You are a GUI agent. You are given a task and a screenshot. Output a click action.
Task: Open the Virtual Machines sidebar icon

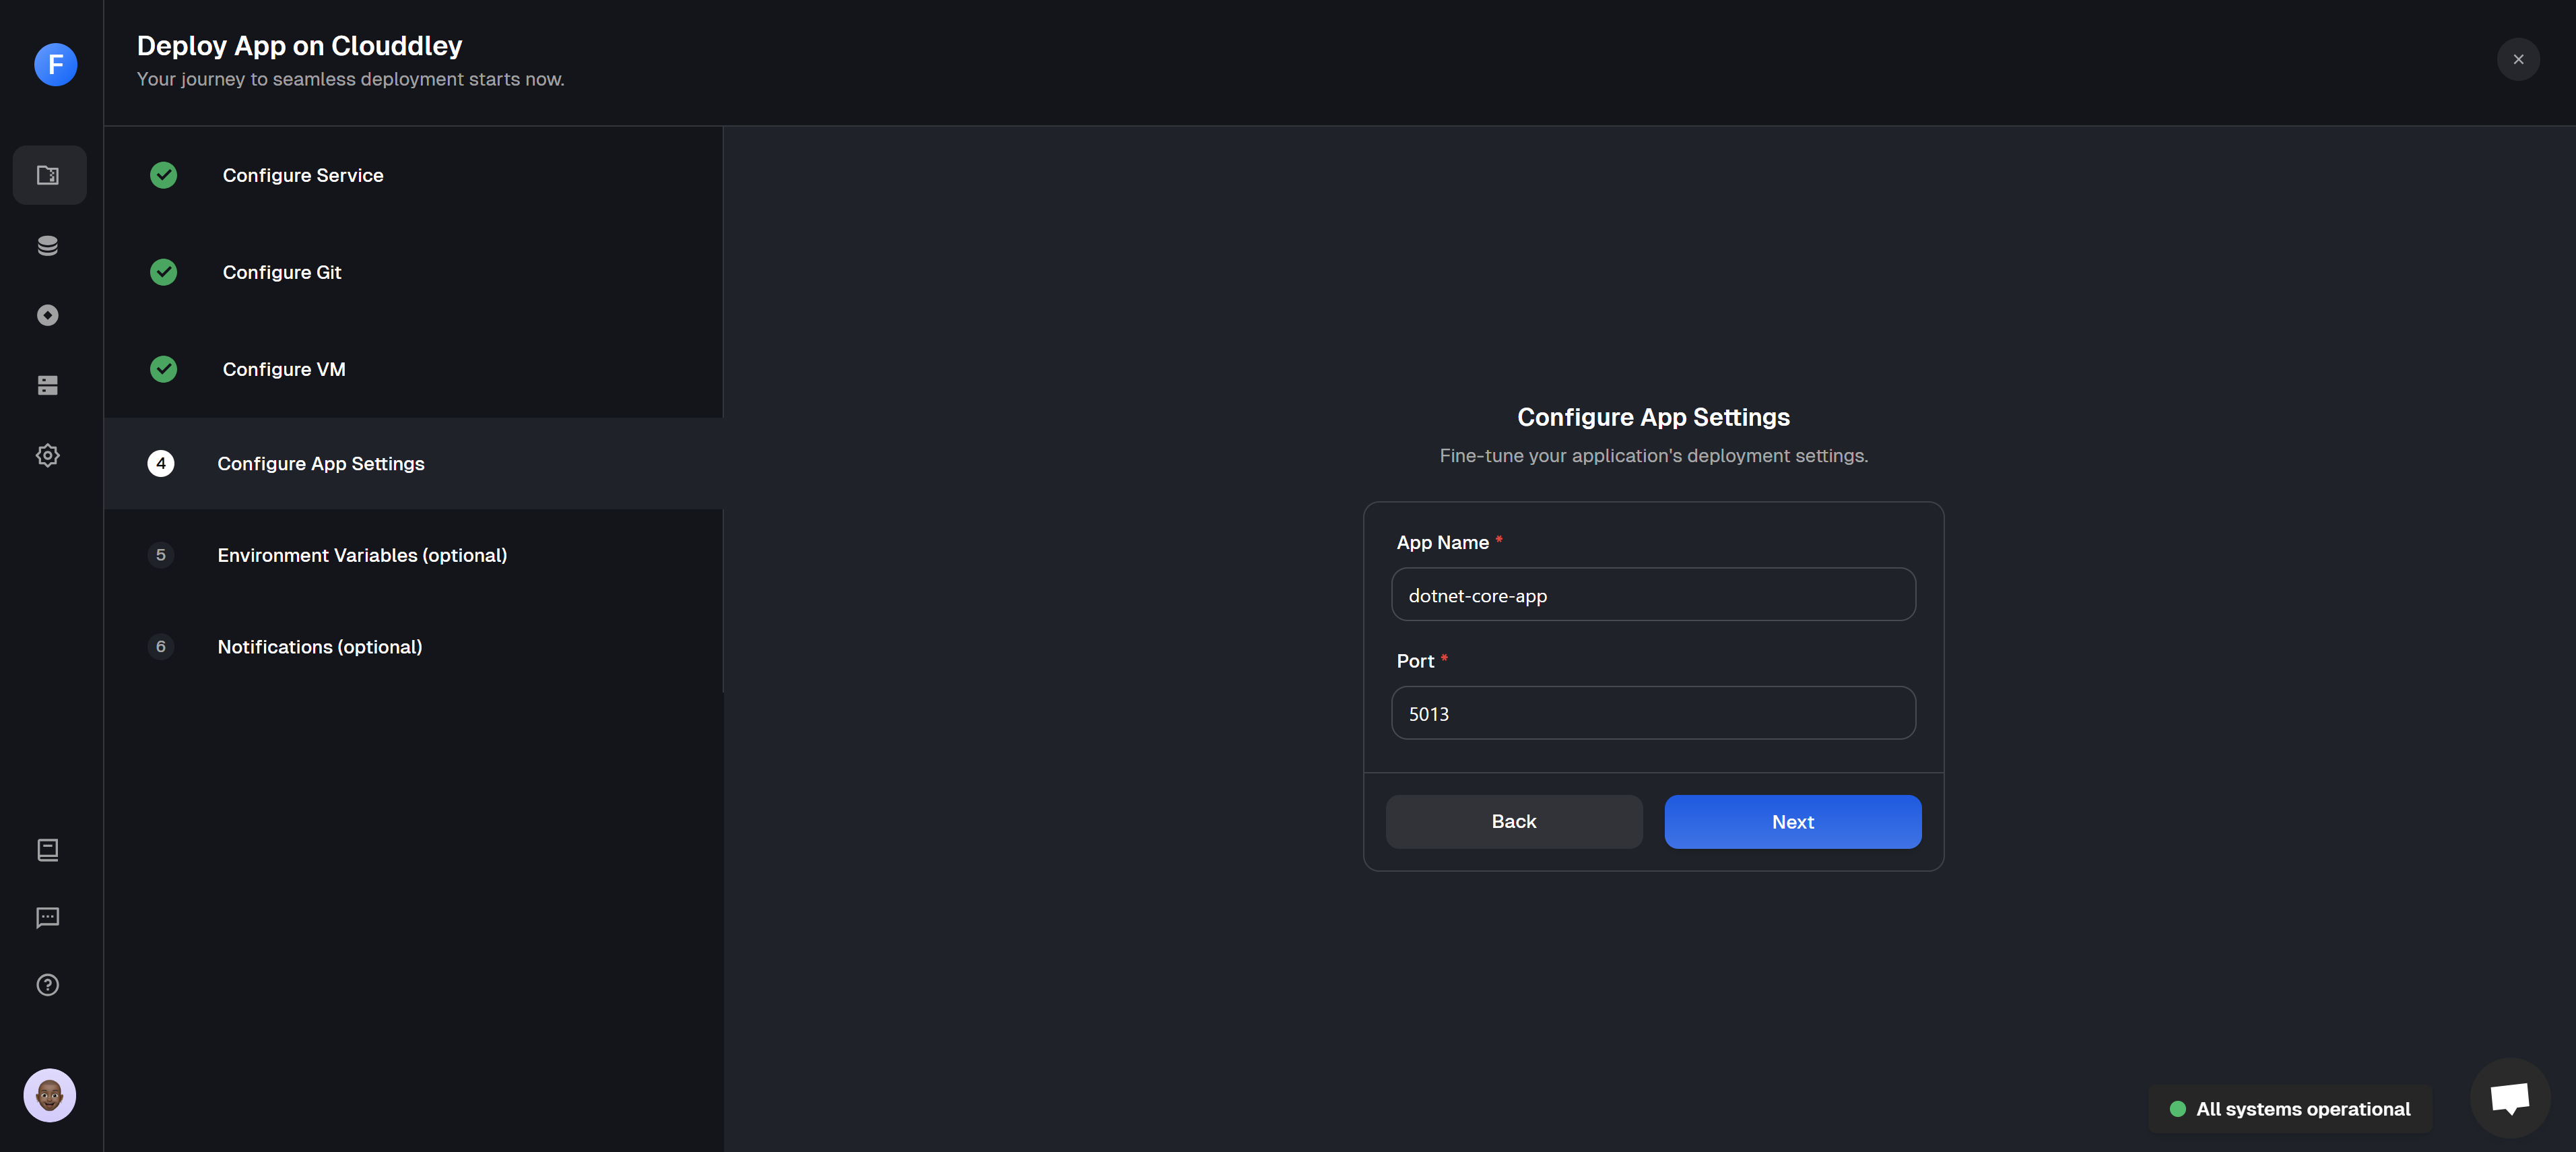coord(48,385)
